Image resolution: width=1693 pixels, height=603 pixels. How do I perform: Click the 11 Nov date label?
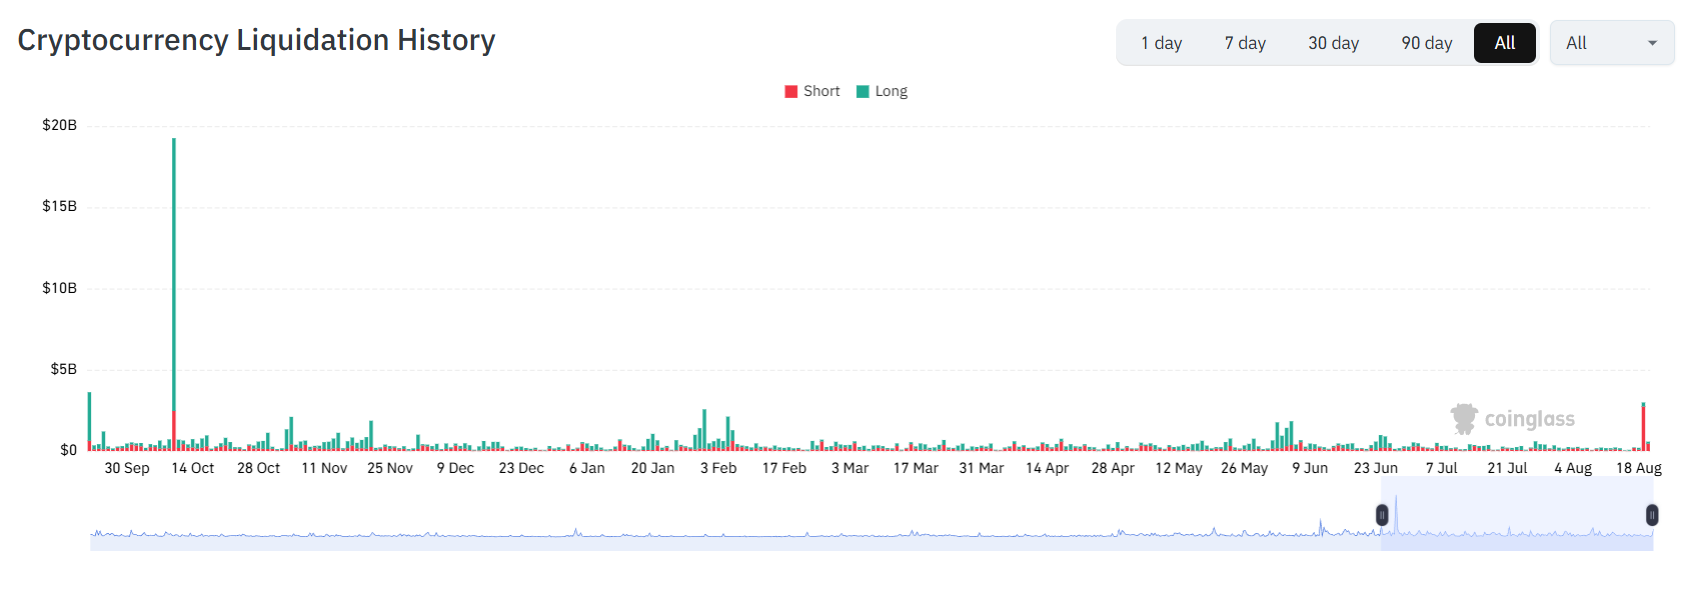(324, 468)
